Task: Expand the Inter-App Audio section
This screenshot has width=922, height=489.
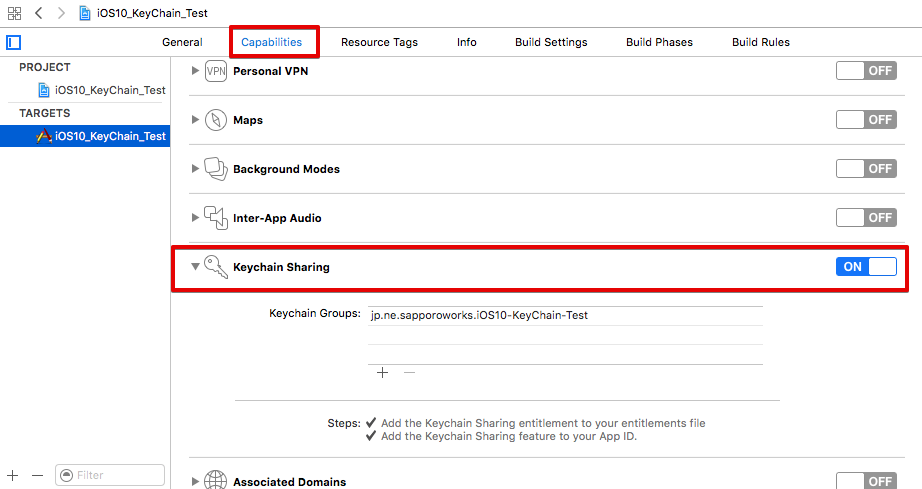Action: pyautogui.click(x=196, y=218)
